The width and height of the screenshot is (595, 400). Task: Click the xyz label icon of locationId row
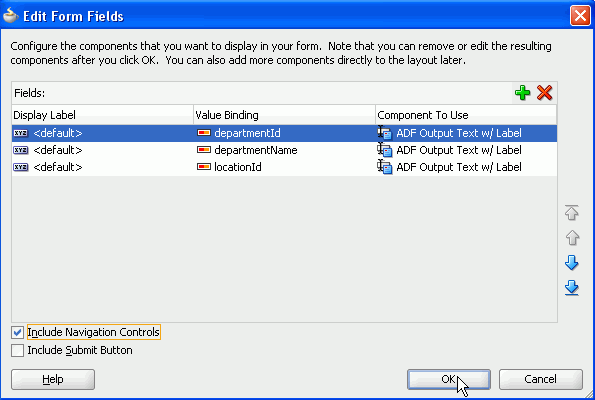(x=20, y=167)
